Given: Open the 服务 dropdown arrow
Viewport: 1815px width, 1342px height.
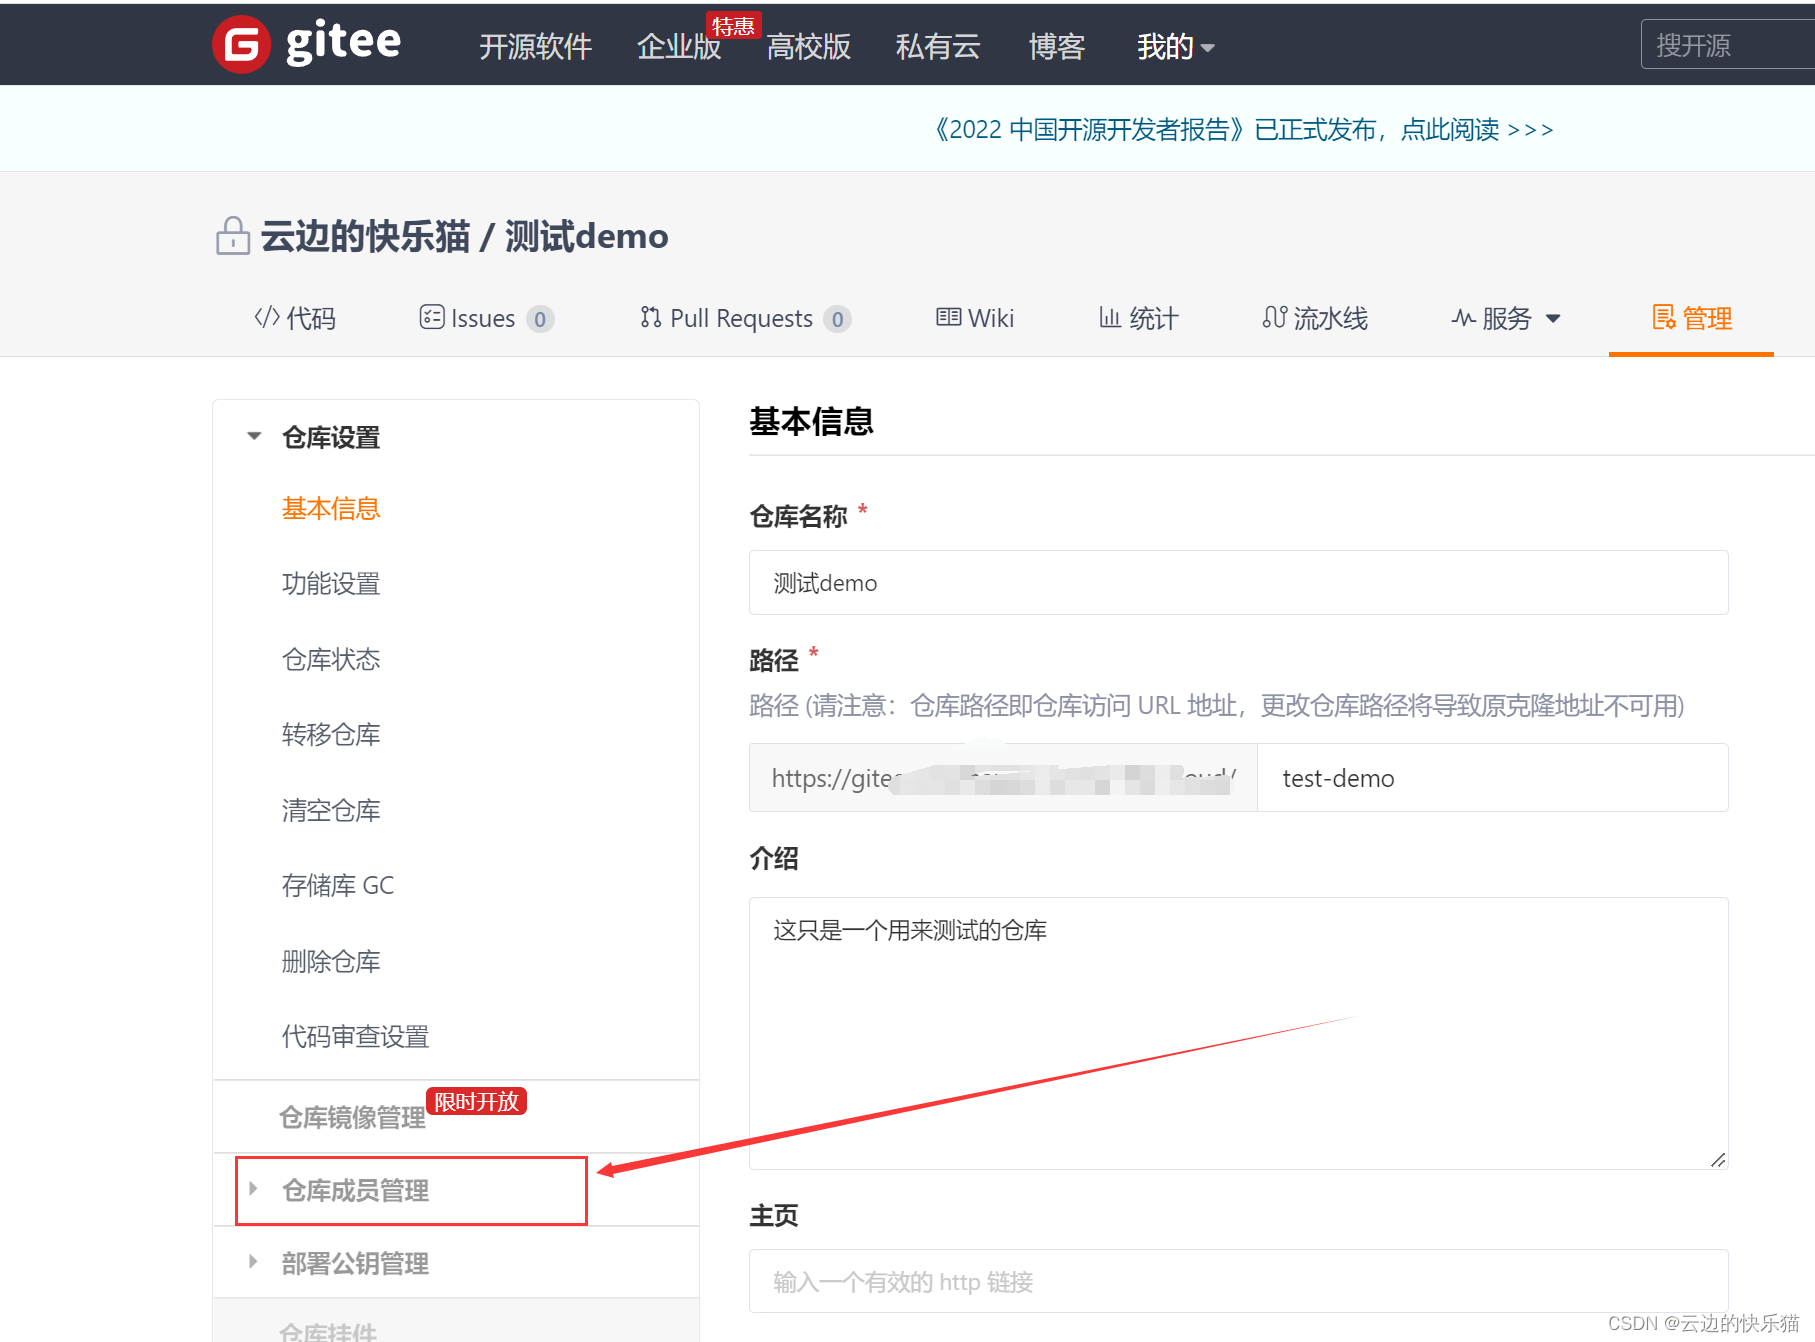Looking at the screenshot, I should pos(1553,319).
